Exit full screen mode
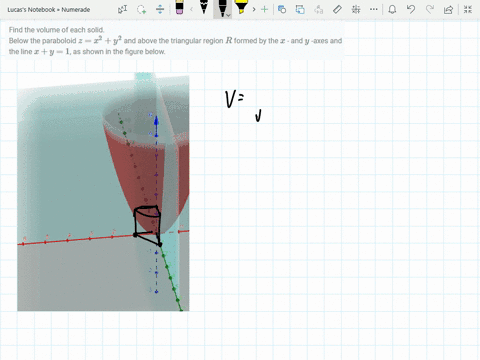480x360 pixels. pyautogui.click(x=468, y=9)
